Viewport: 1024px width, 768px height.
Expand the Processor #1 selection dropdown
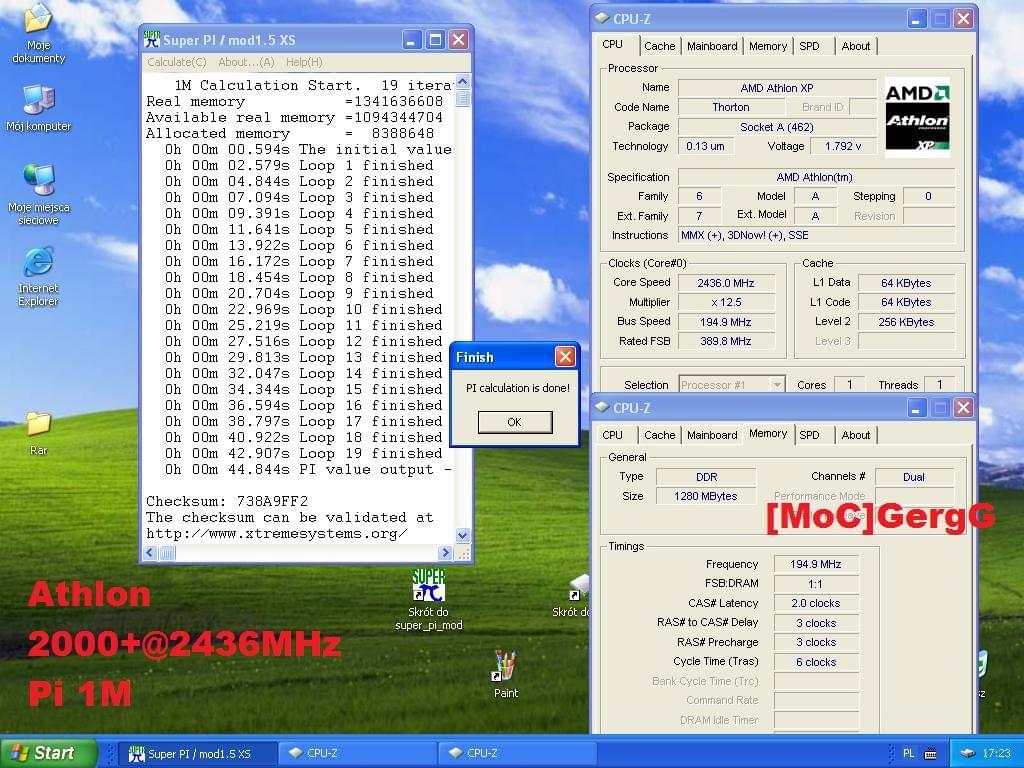(x=776, y=385)
